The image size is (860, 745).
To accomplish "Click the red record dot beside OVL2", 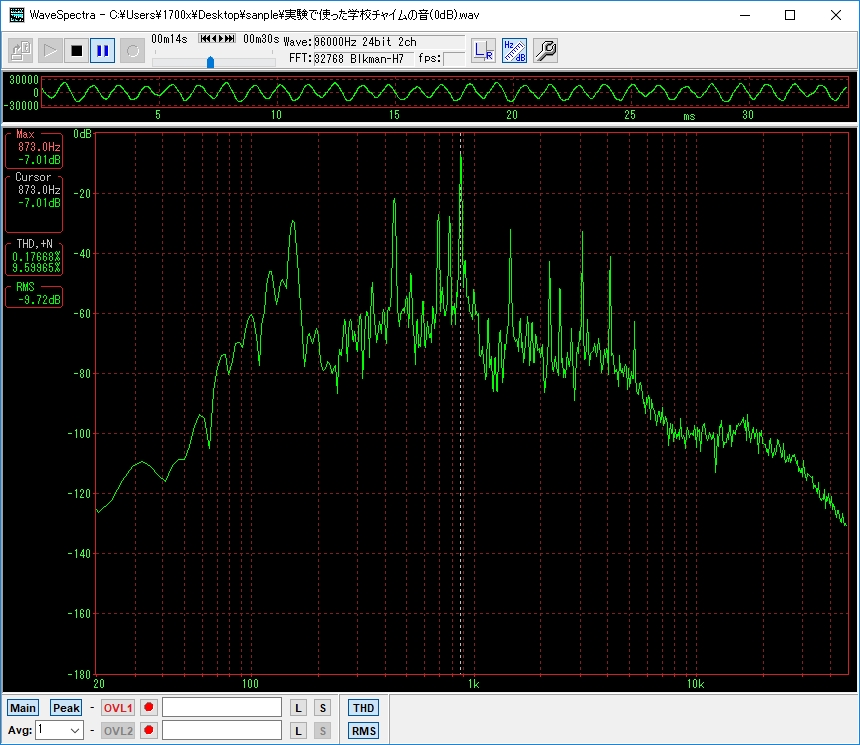I will 149,731.
